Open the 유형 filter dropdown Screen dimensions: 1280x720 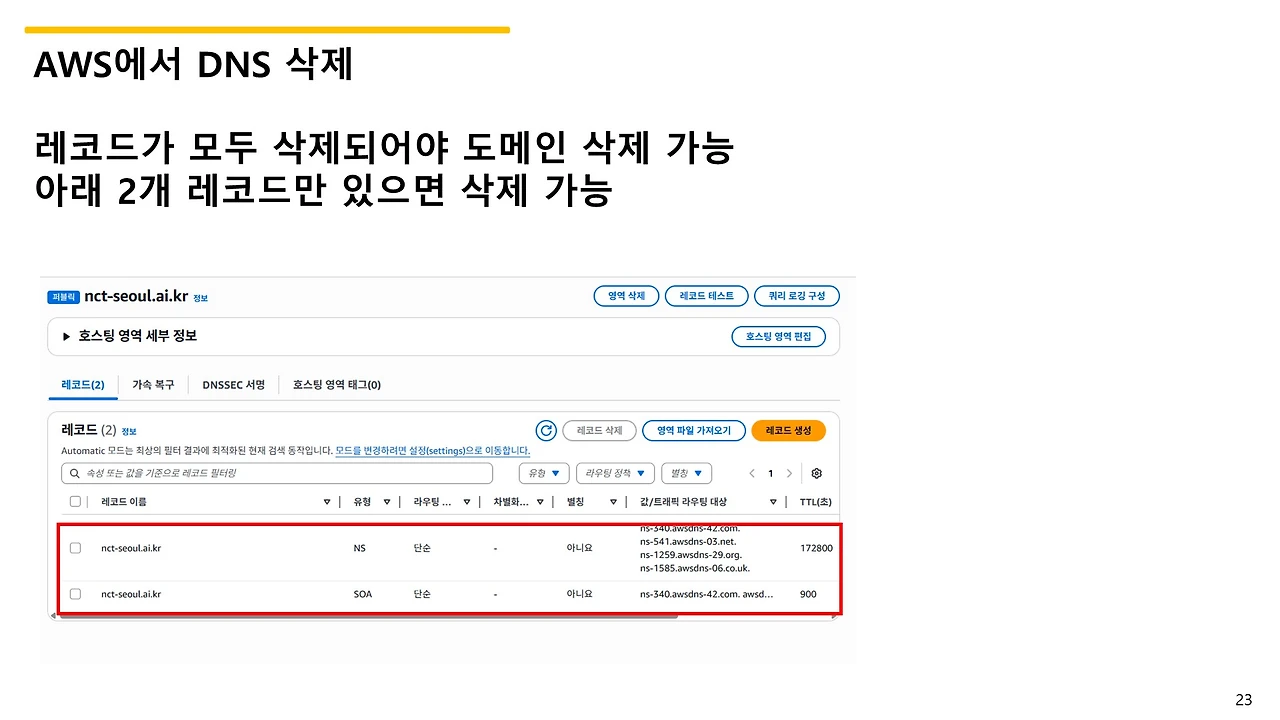543,472
